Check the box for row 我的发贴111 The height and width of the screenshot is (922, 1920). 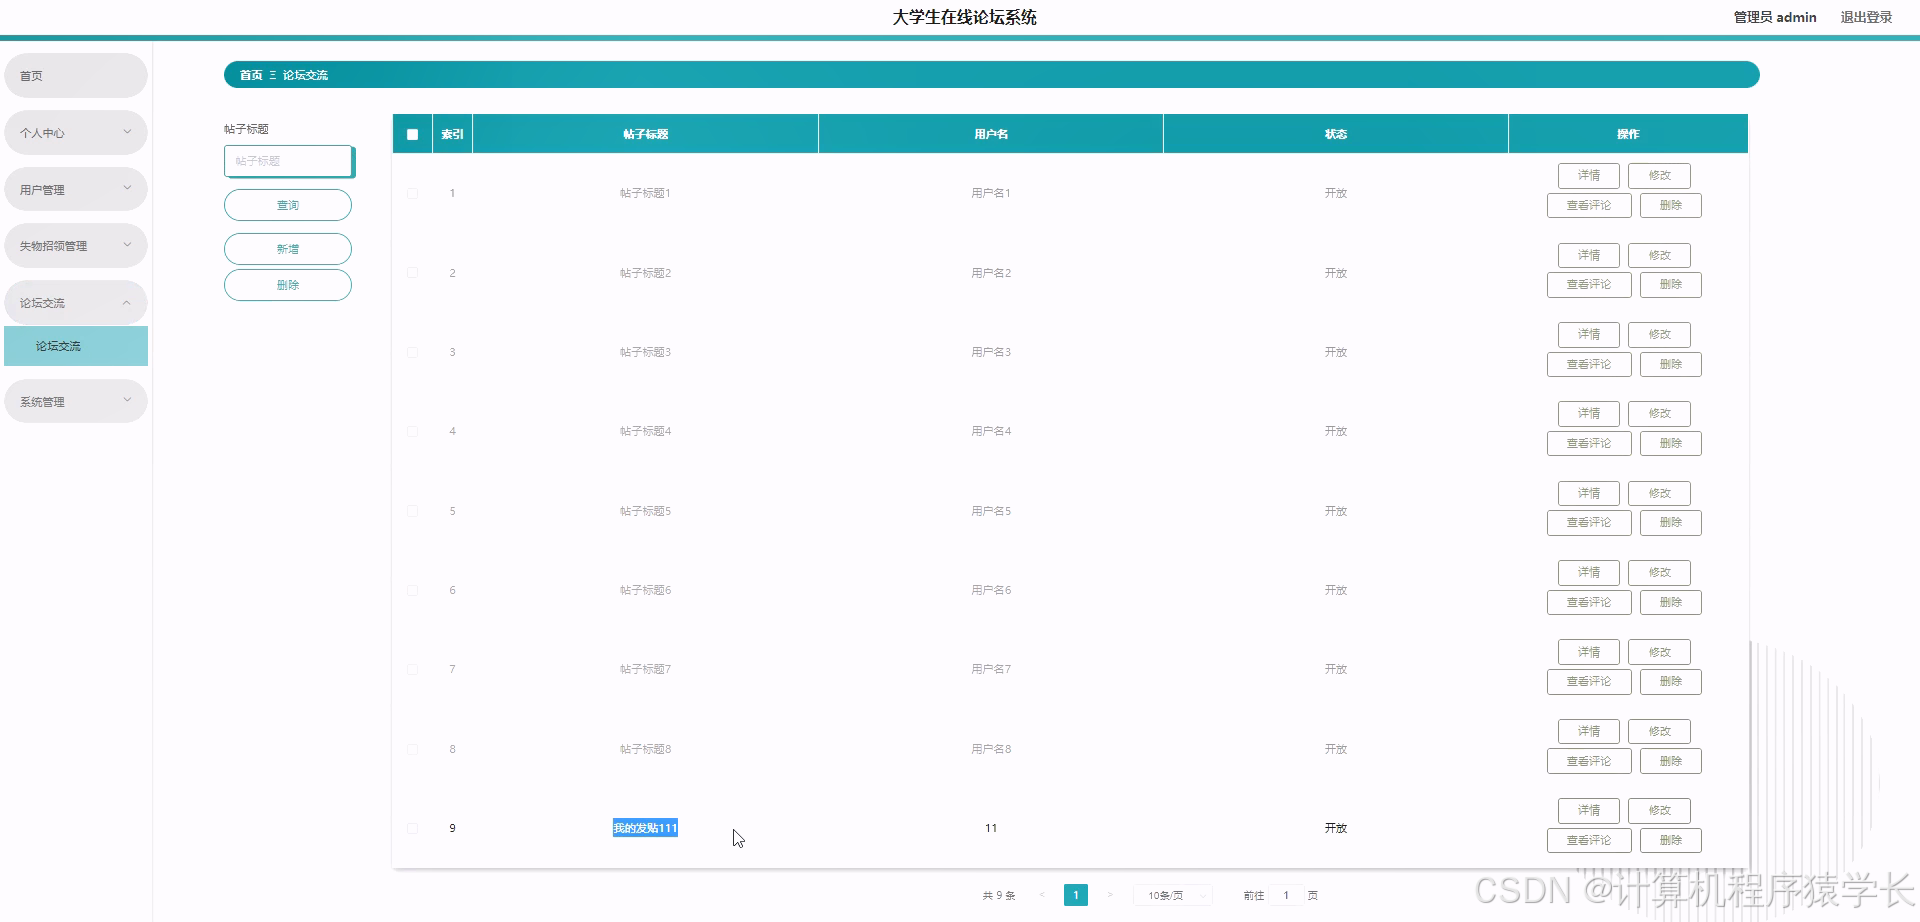[412, 828]
